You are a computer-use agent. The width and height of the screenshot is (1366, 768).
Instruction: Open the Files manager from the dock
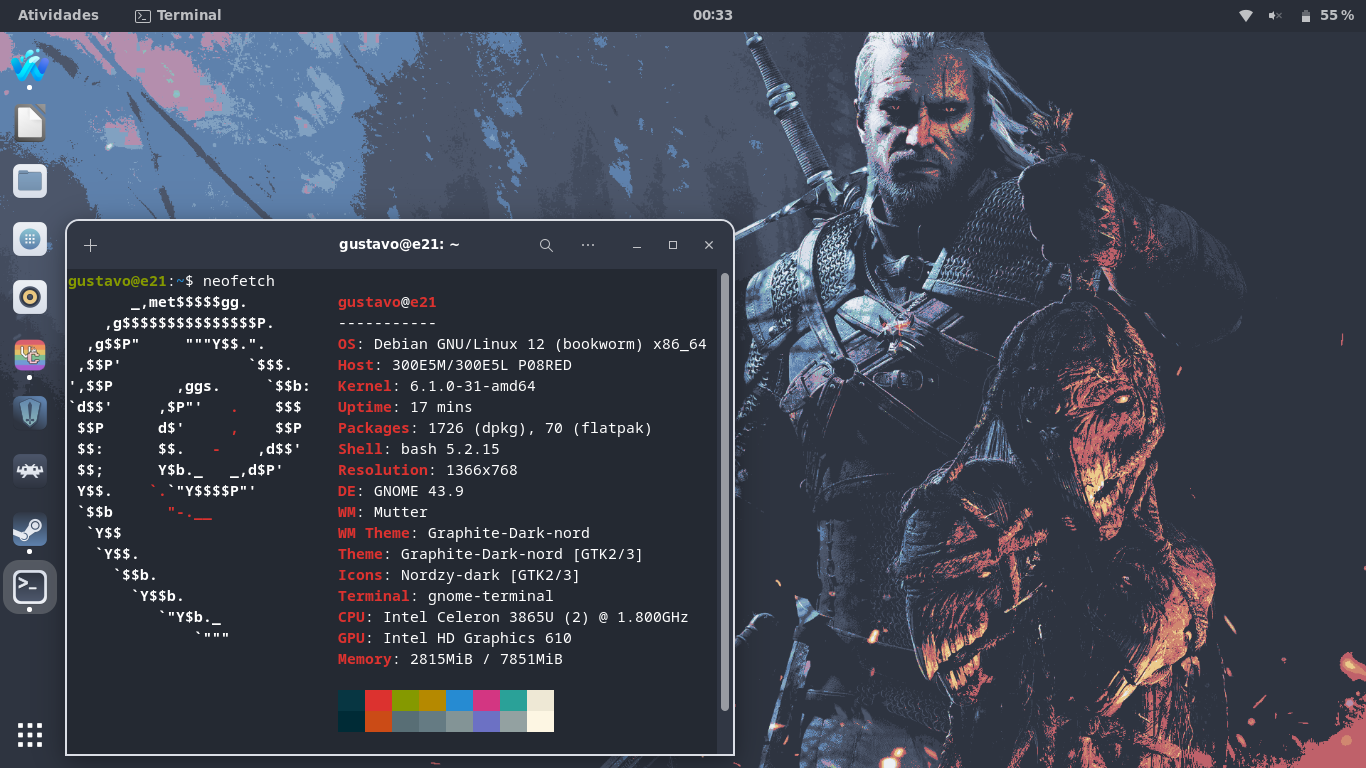click(30, 181)
